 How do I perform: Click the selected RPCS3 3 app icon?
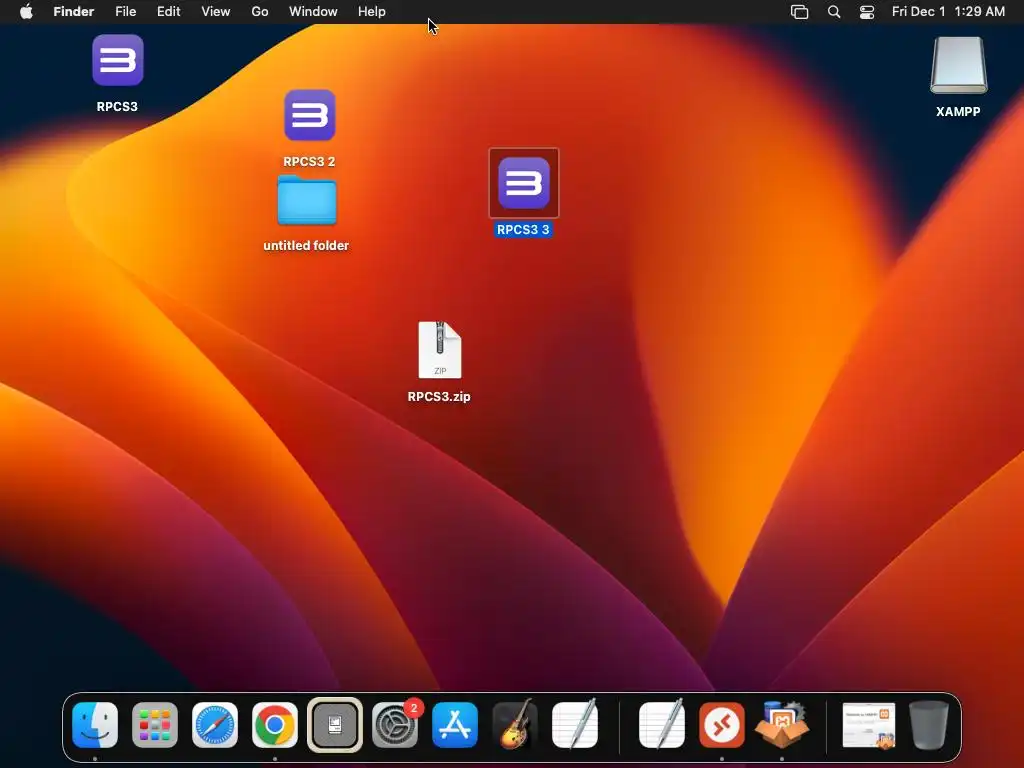[524, 183]
